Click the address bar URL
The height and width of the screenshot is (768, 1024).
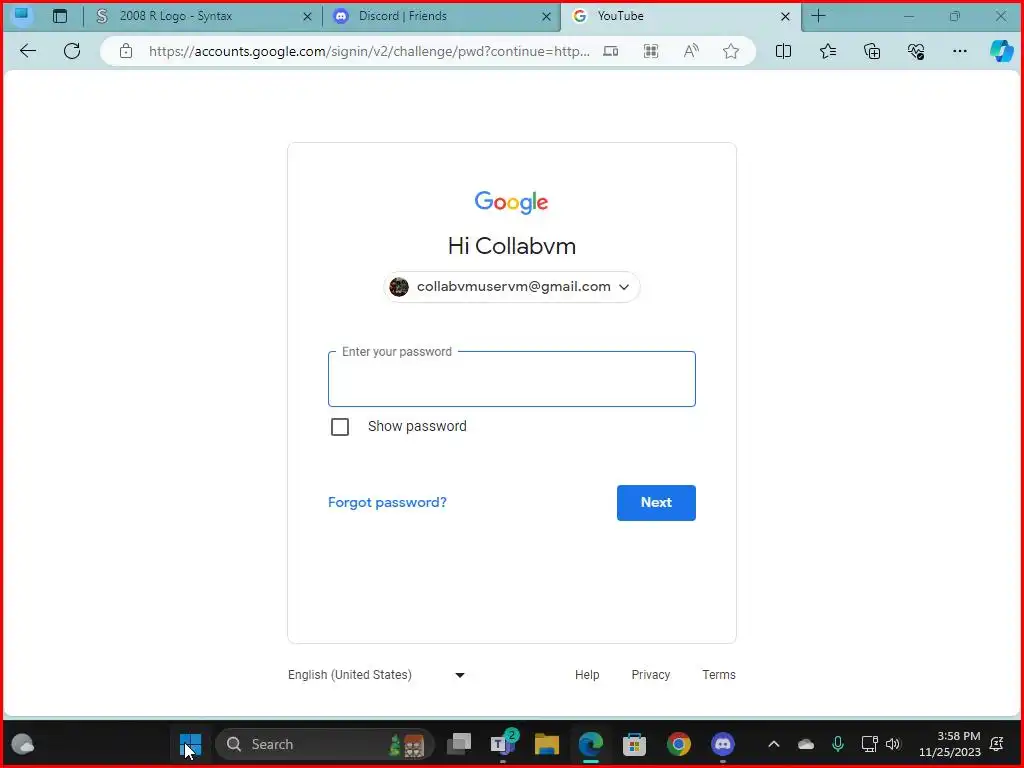click(369, 51)
